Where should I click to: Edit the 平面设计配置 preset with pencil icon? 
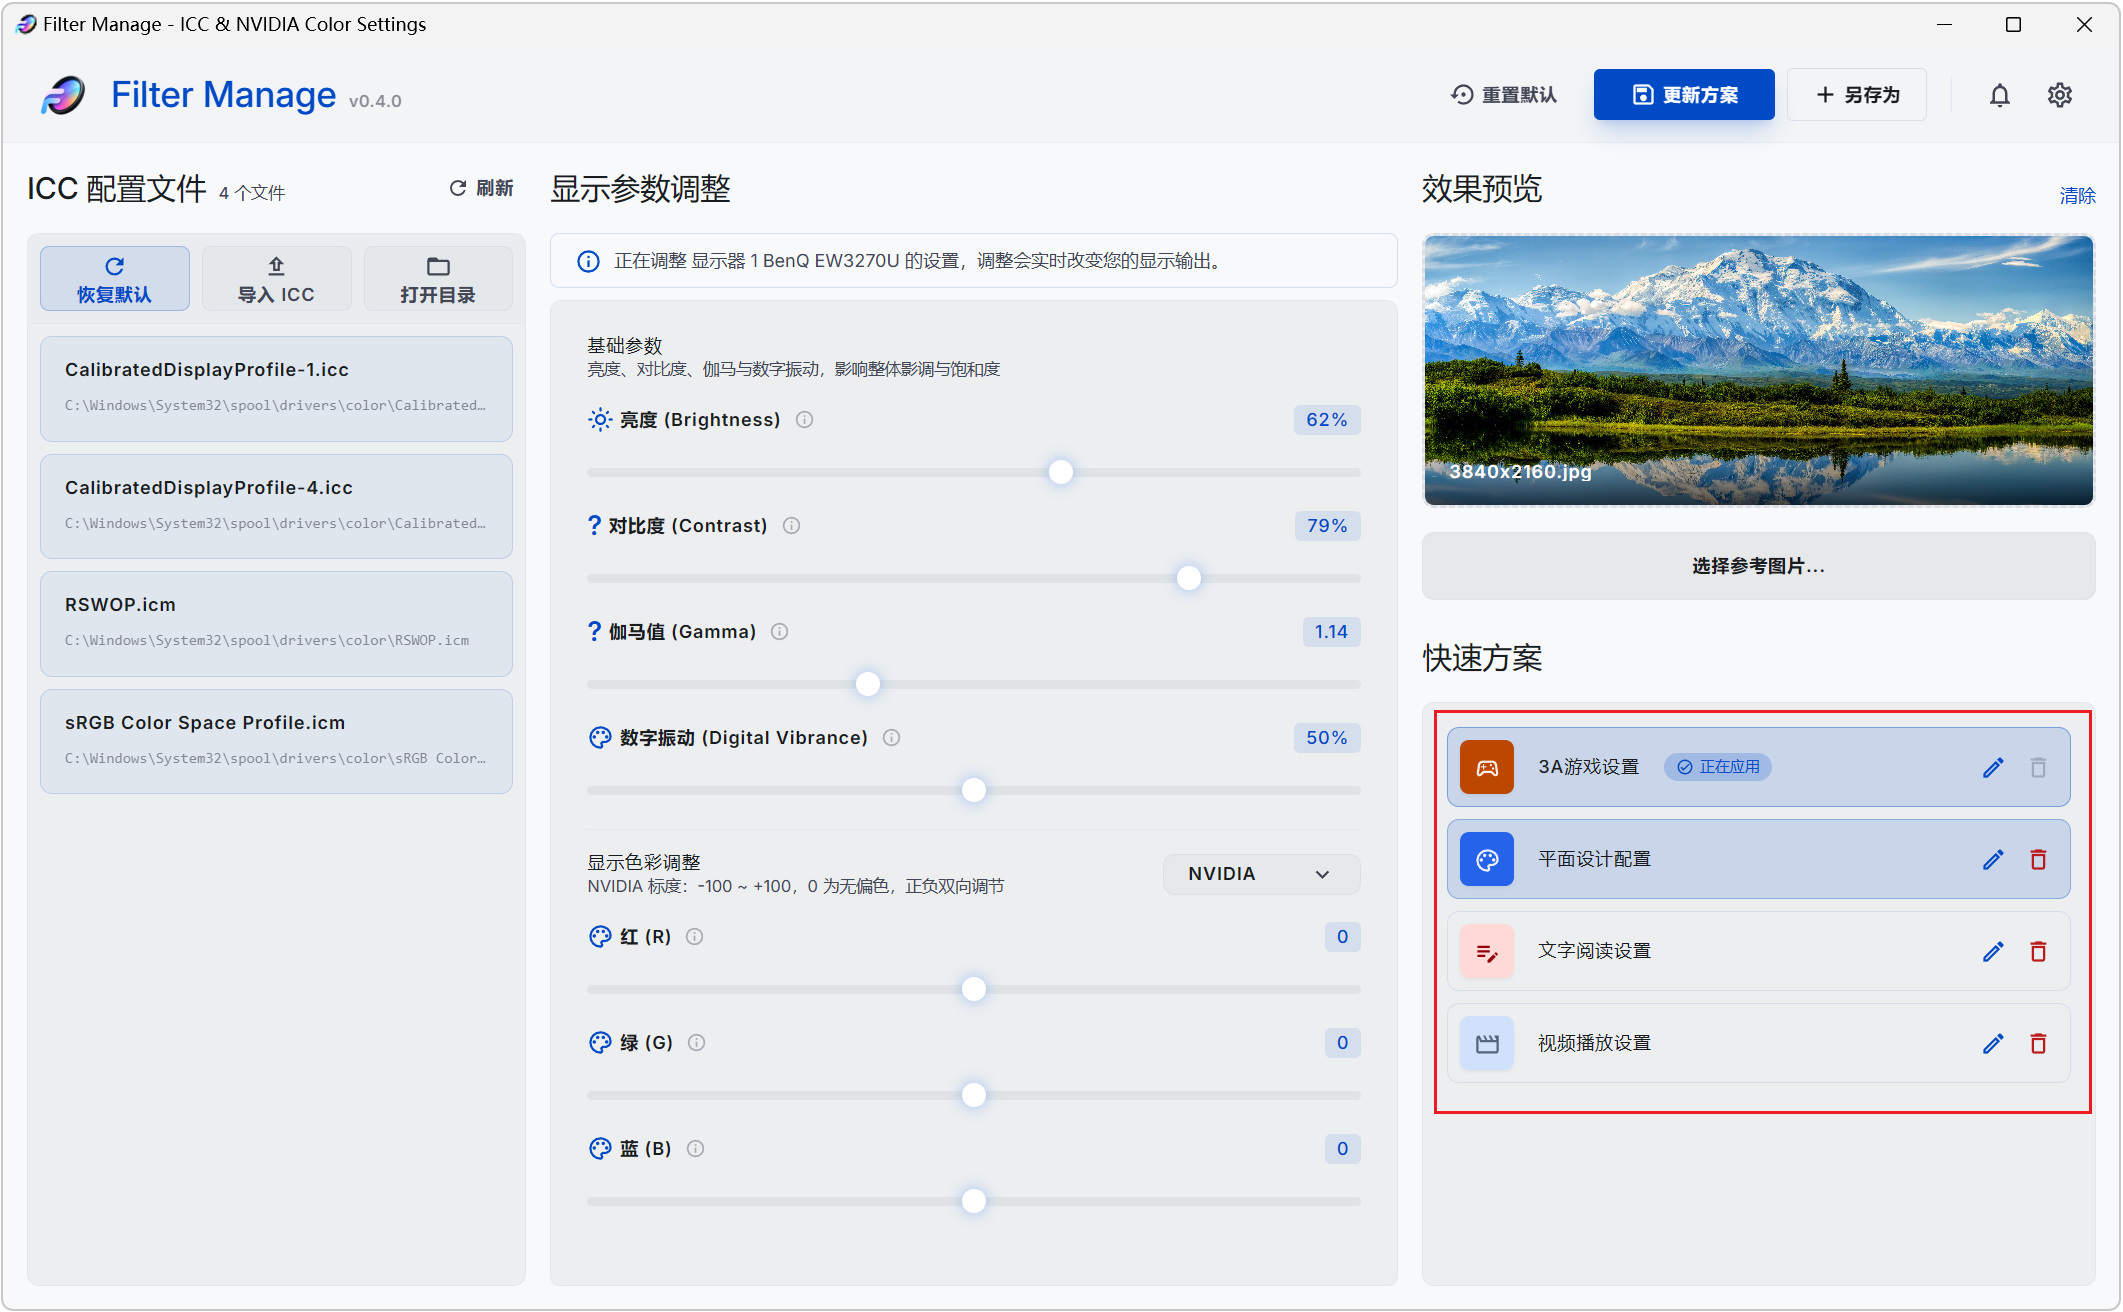(x=1993, y=860)
